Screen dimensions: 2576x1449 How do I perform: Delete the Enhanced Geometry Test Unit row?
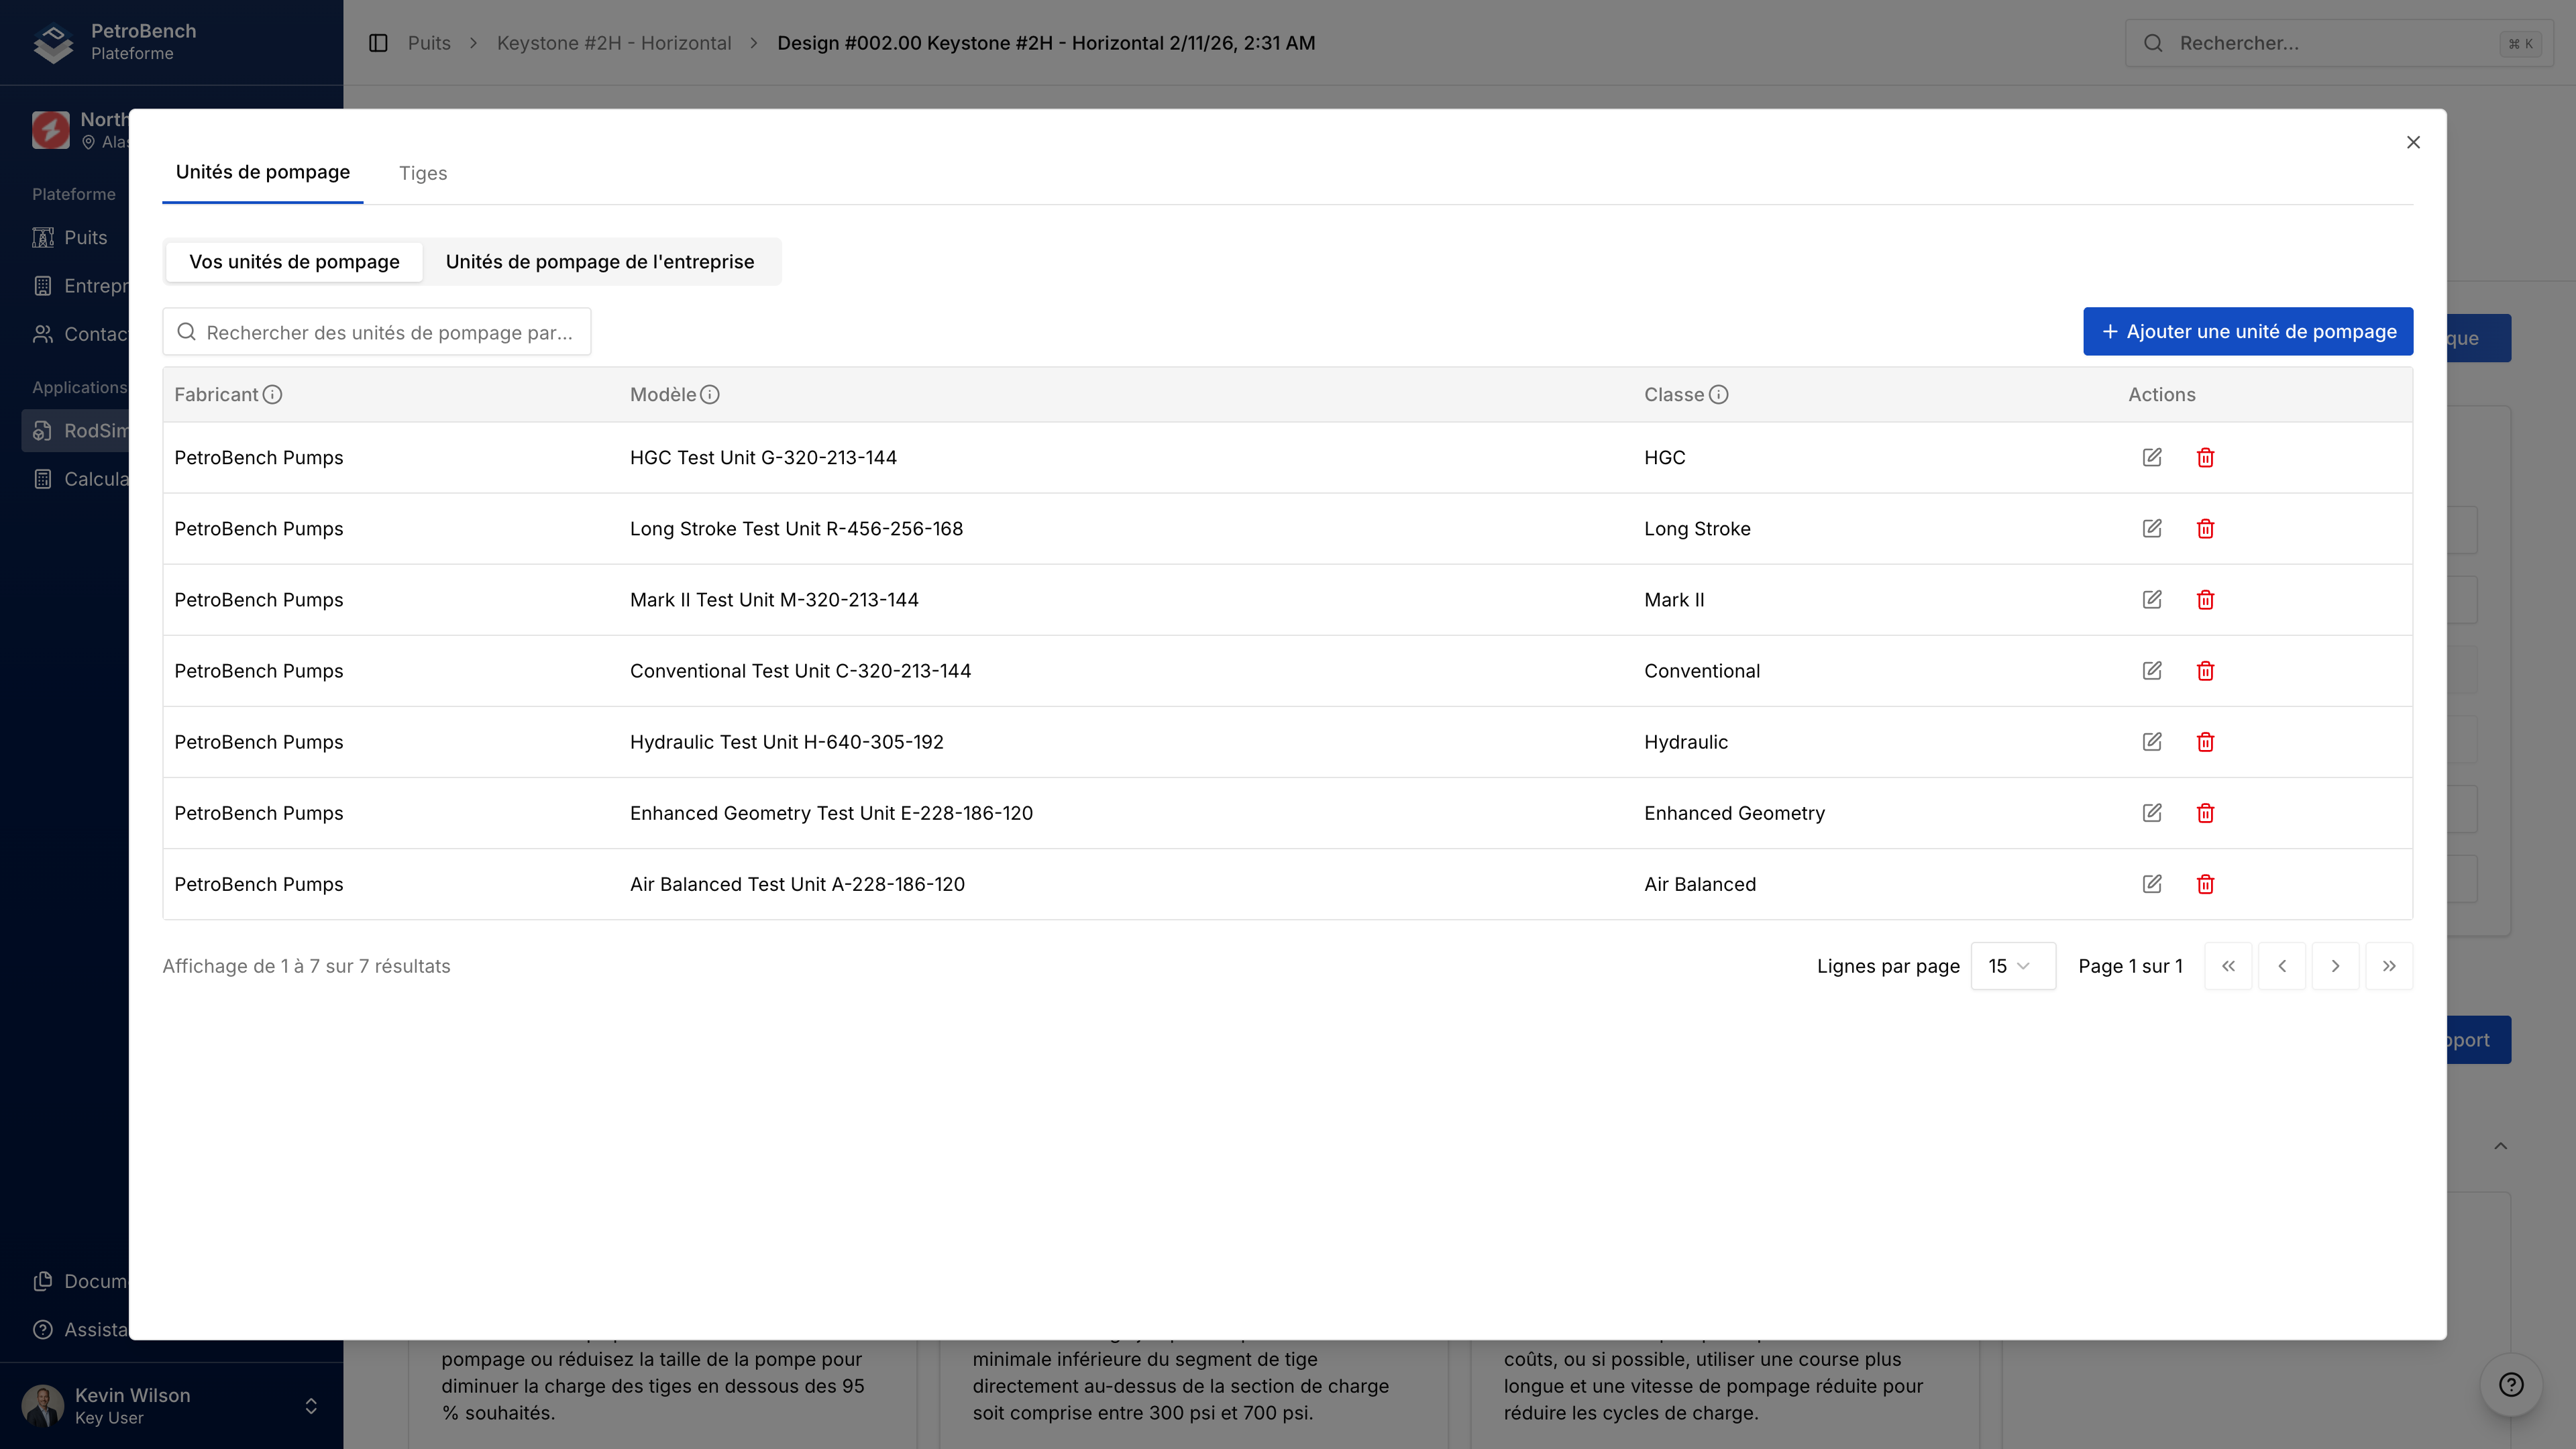point(2205,812)
